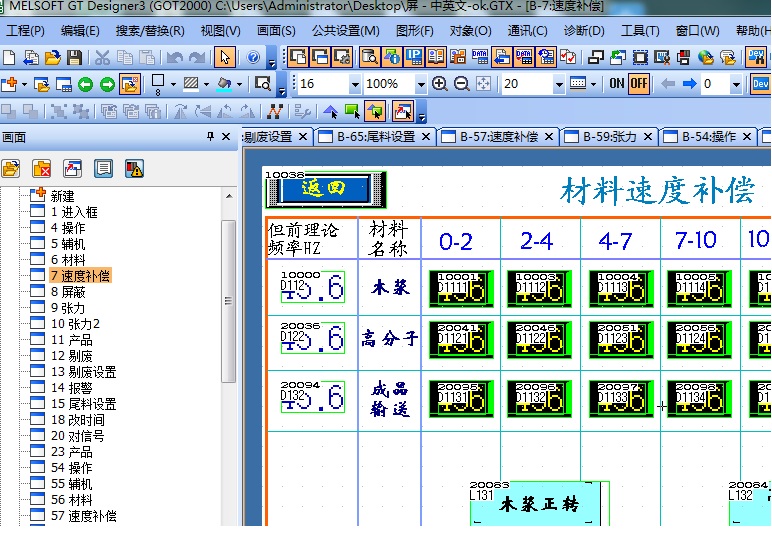This screenshot has height=541, width=772.
Task: Toggle object display to ON state
Action: [617, 84]
